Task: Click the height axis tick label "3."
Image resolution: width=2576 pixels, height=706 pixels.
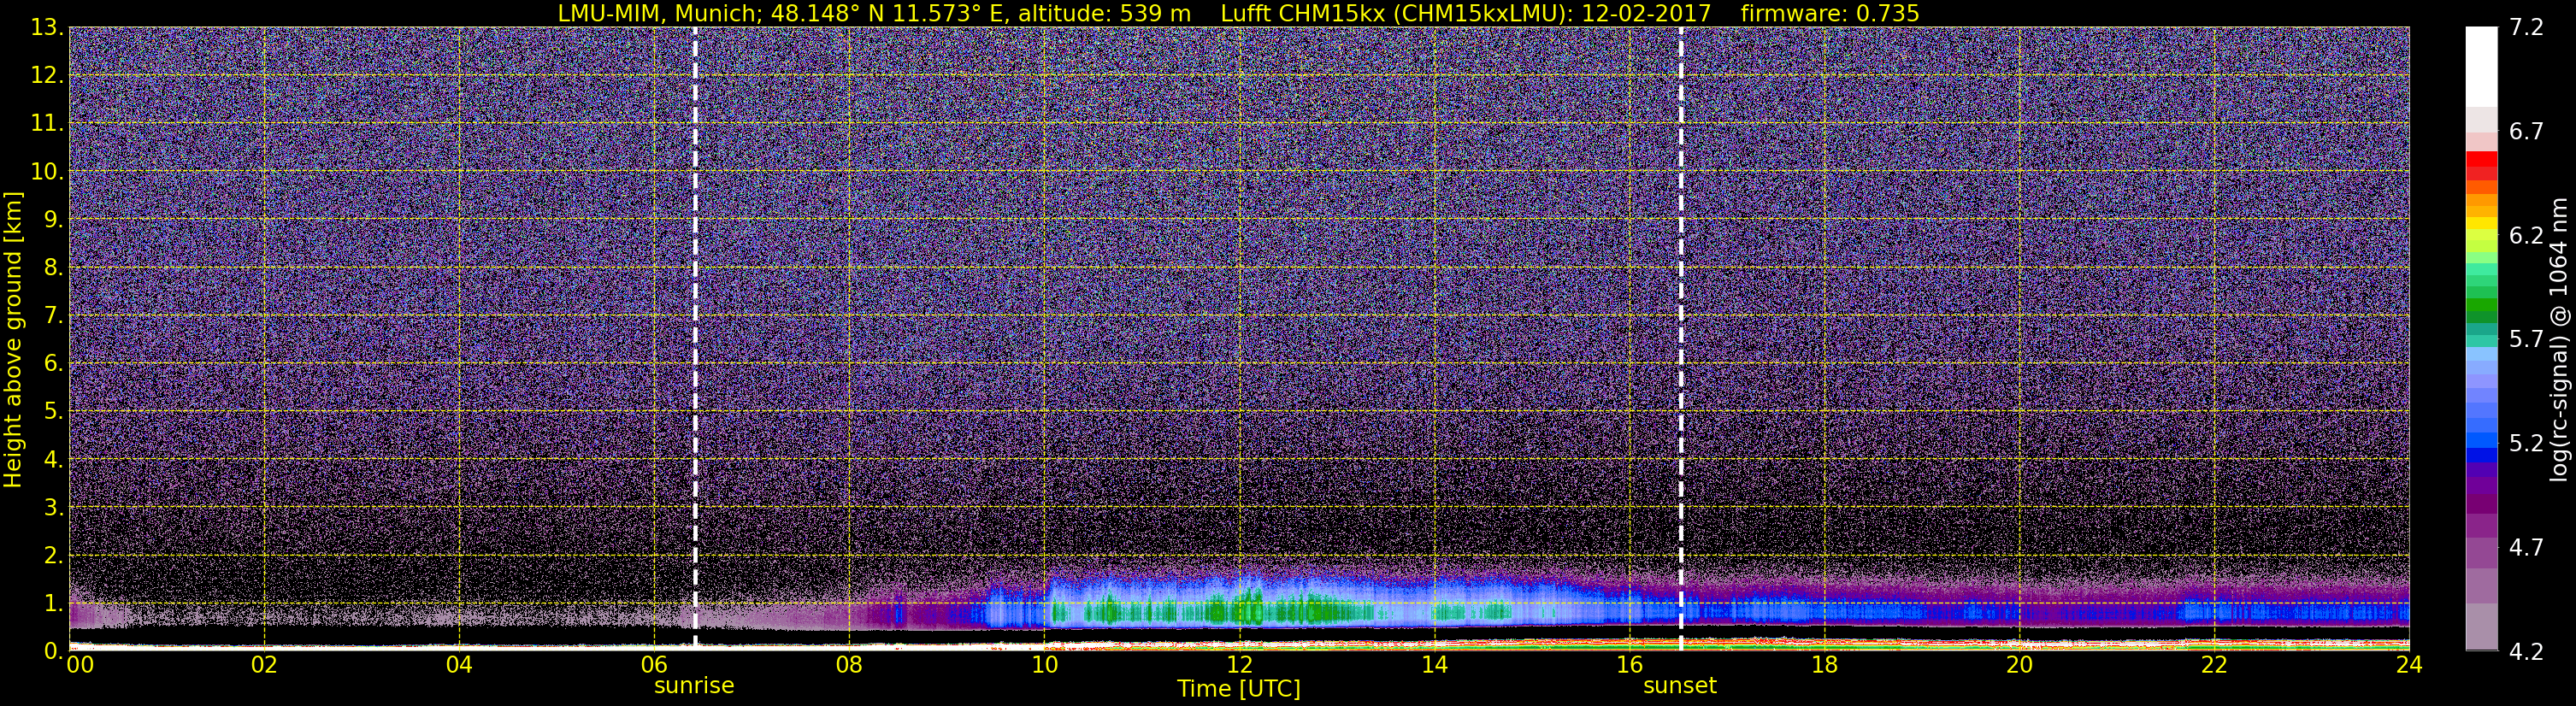Action: coord(53,508)
